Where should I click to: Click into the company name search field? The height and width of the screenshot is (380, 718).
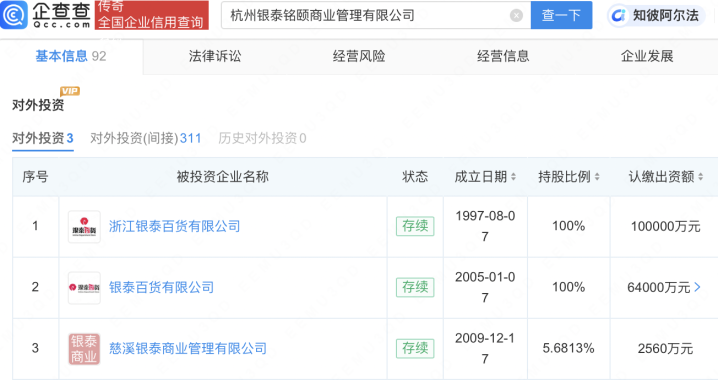coord(366,16)
